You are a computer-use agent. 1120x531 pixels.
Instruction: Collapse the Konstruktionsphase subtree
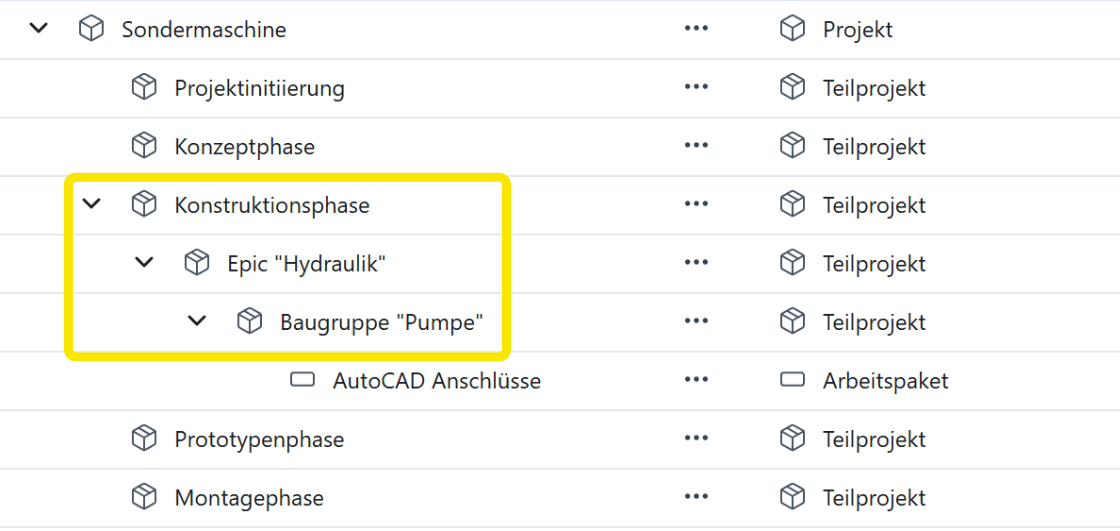pyautogui.click(x=92, y=205)
